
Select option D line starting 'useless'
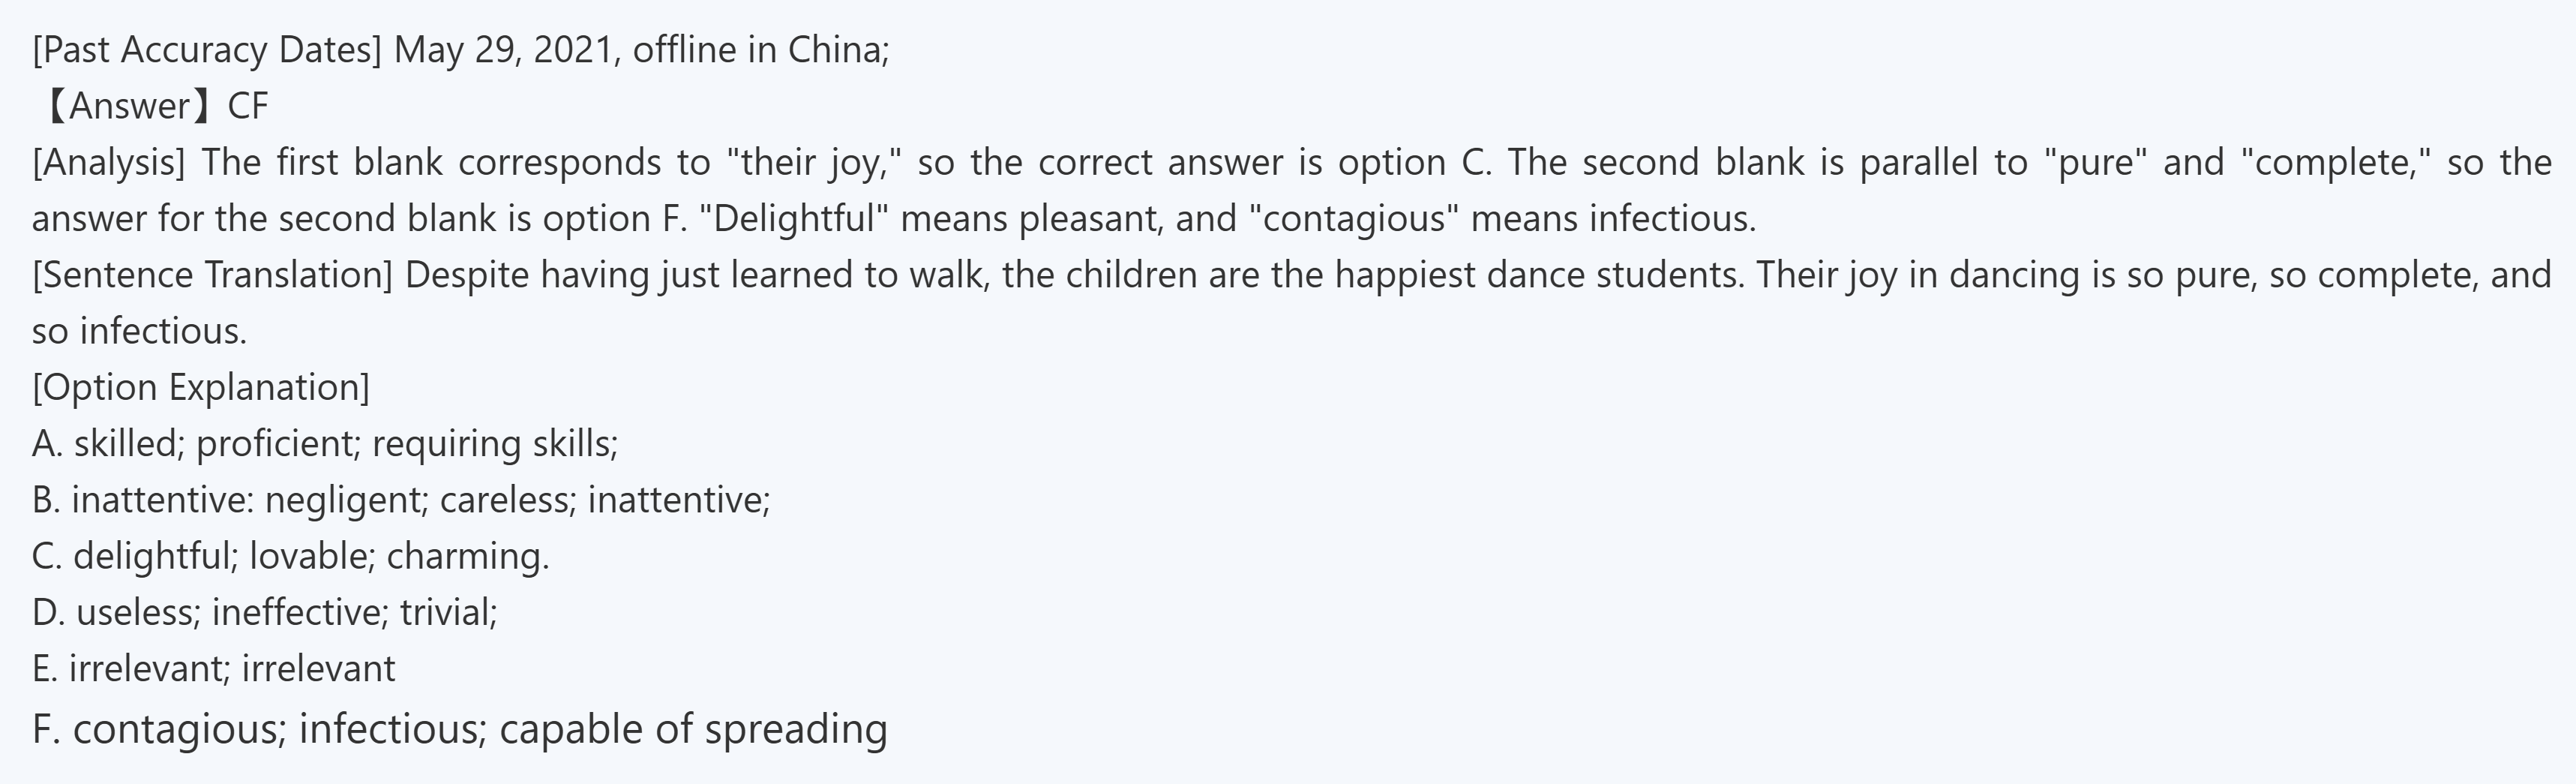tap(265, 611)
